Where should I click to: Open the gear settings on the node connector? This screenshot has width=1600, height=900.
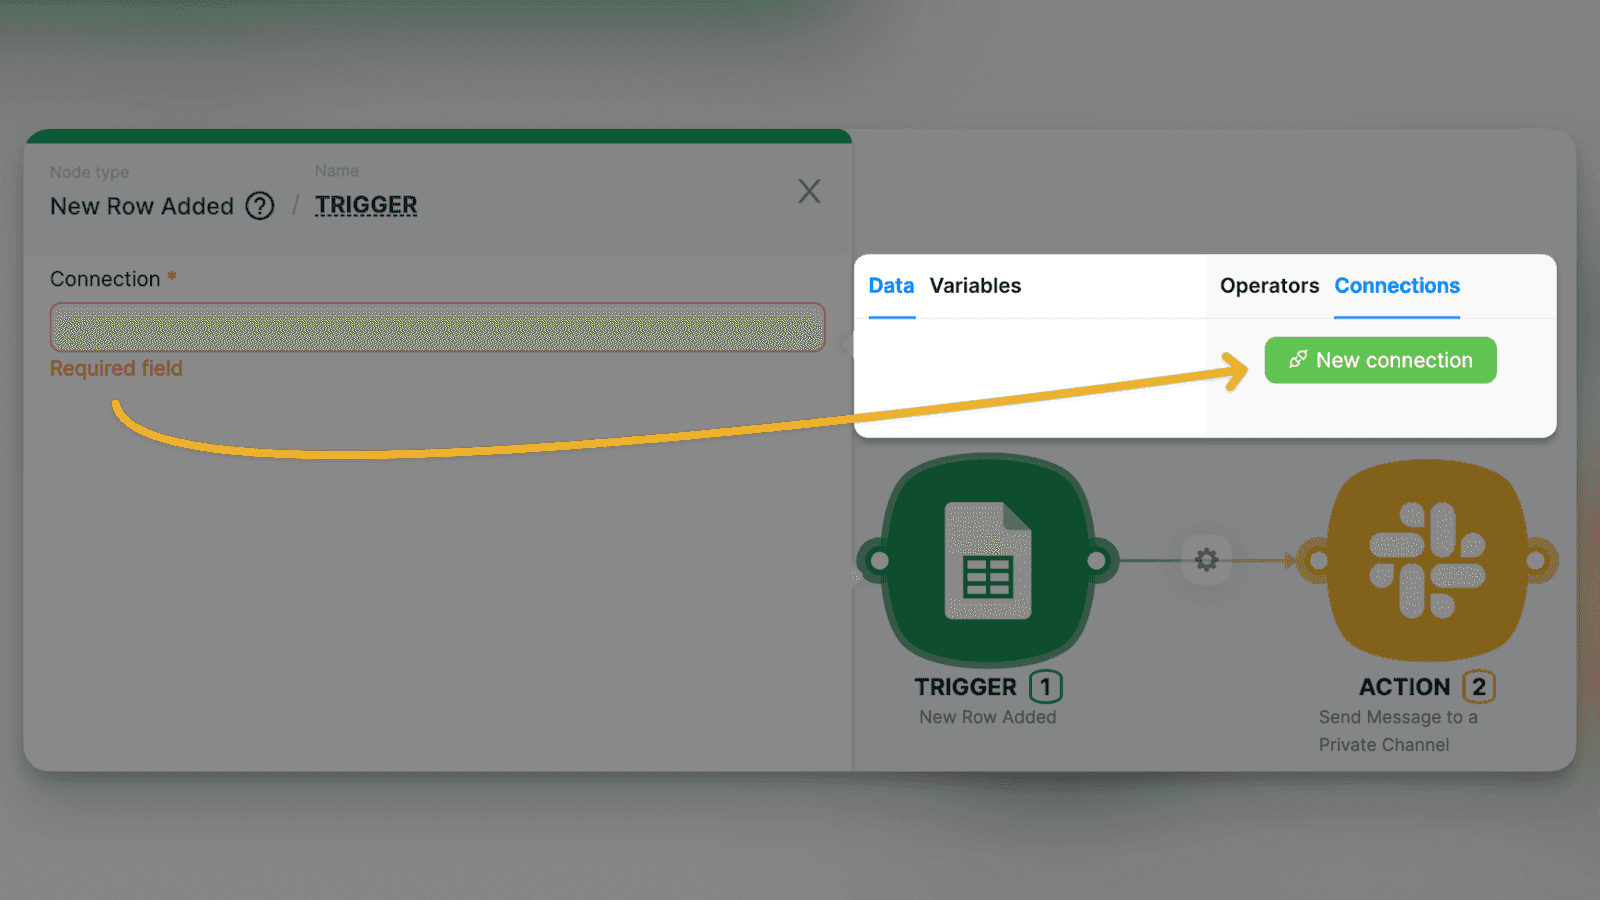(1207, 560)
